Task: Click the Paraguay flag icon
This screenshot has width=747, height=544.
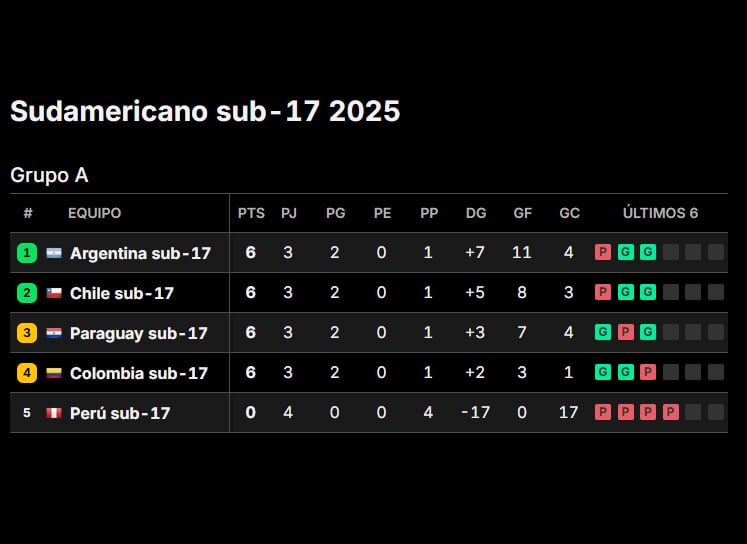Action: [x=54, y=333]
